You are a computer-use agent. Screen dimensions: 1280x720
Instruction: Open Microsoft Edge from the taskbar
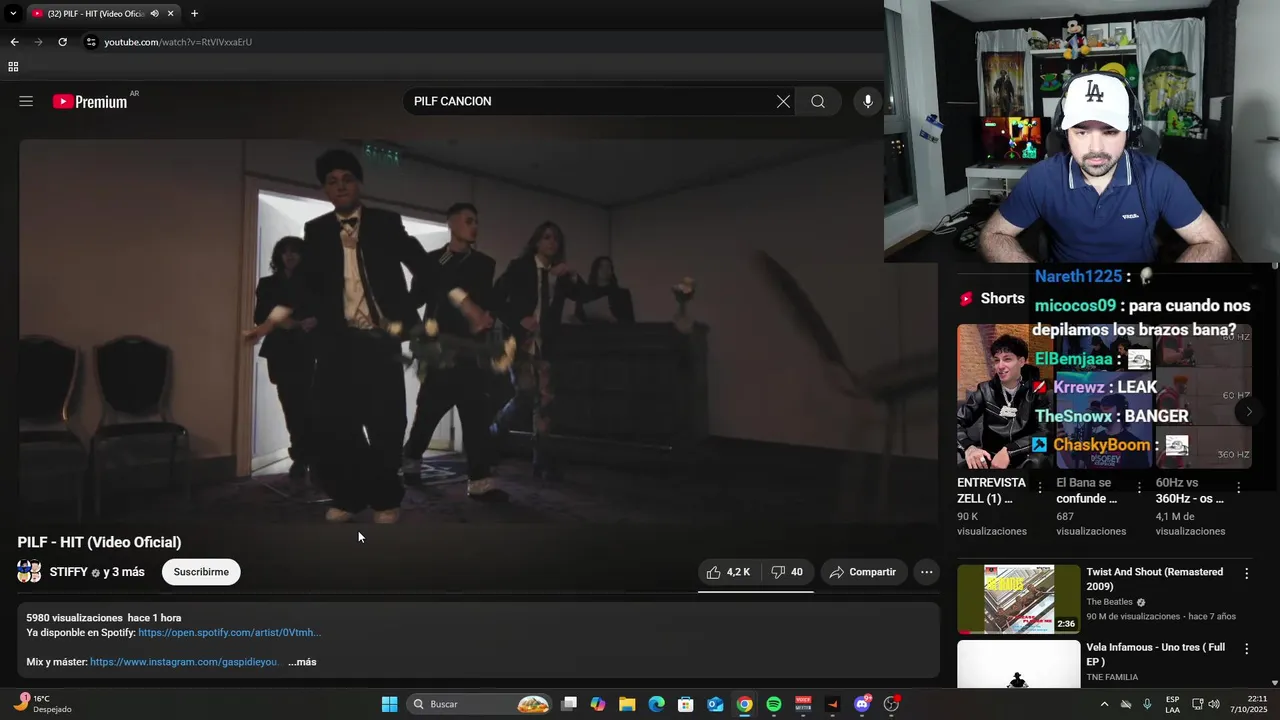point(656,704)
